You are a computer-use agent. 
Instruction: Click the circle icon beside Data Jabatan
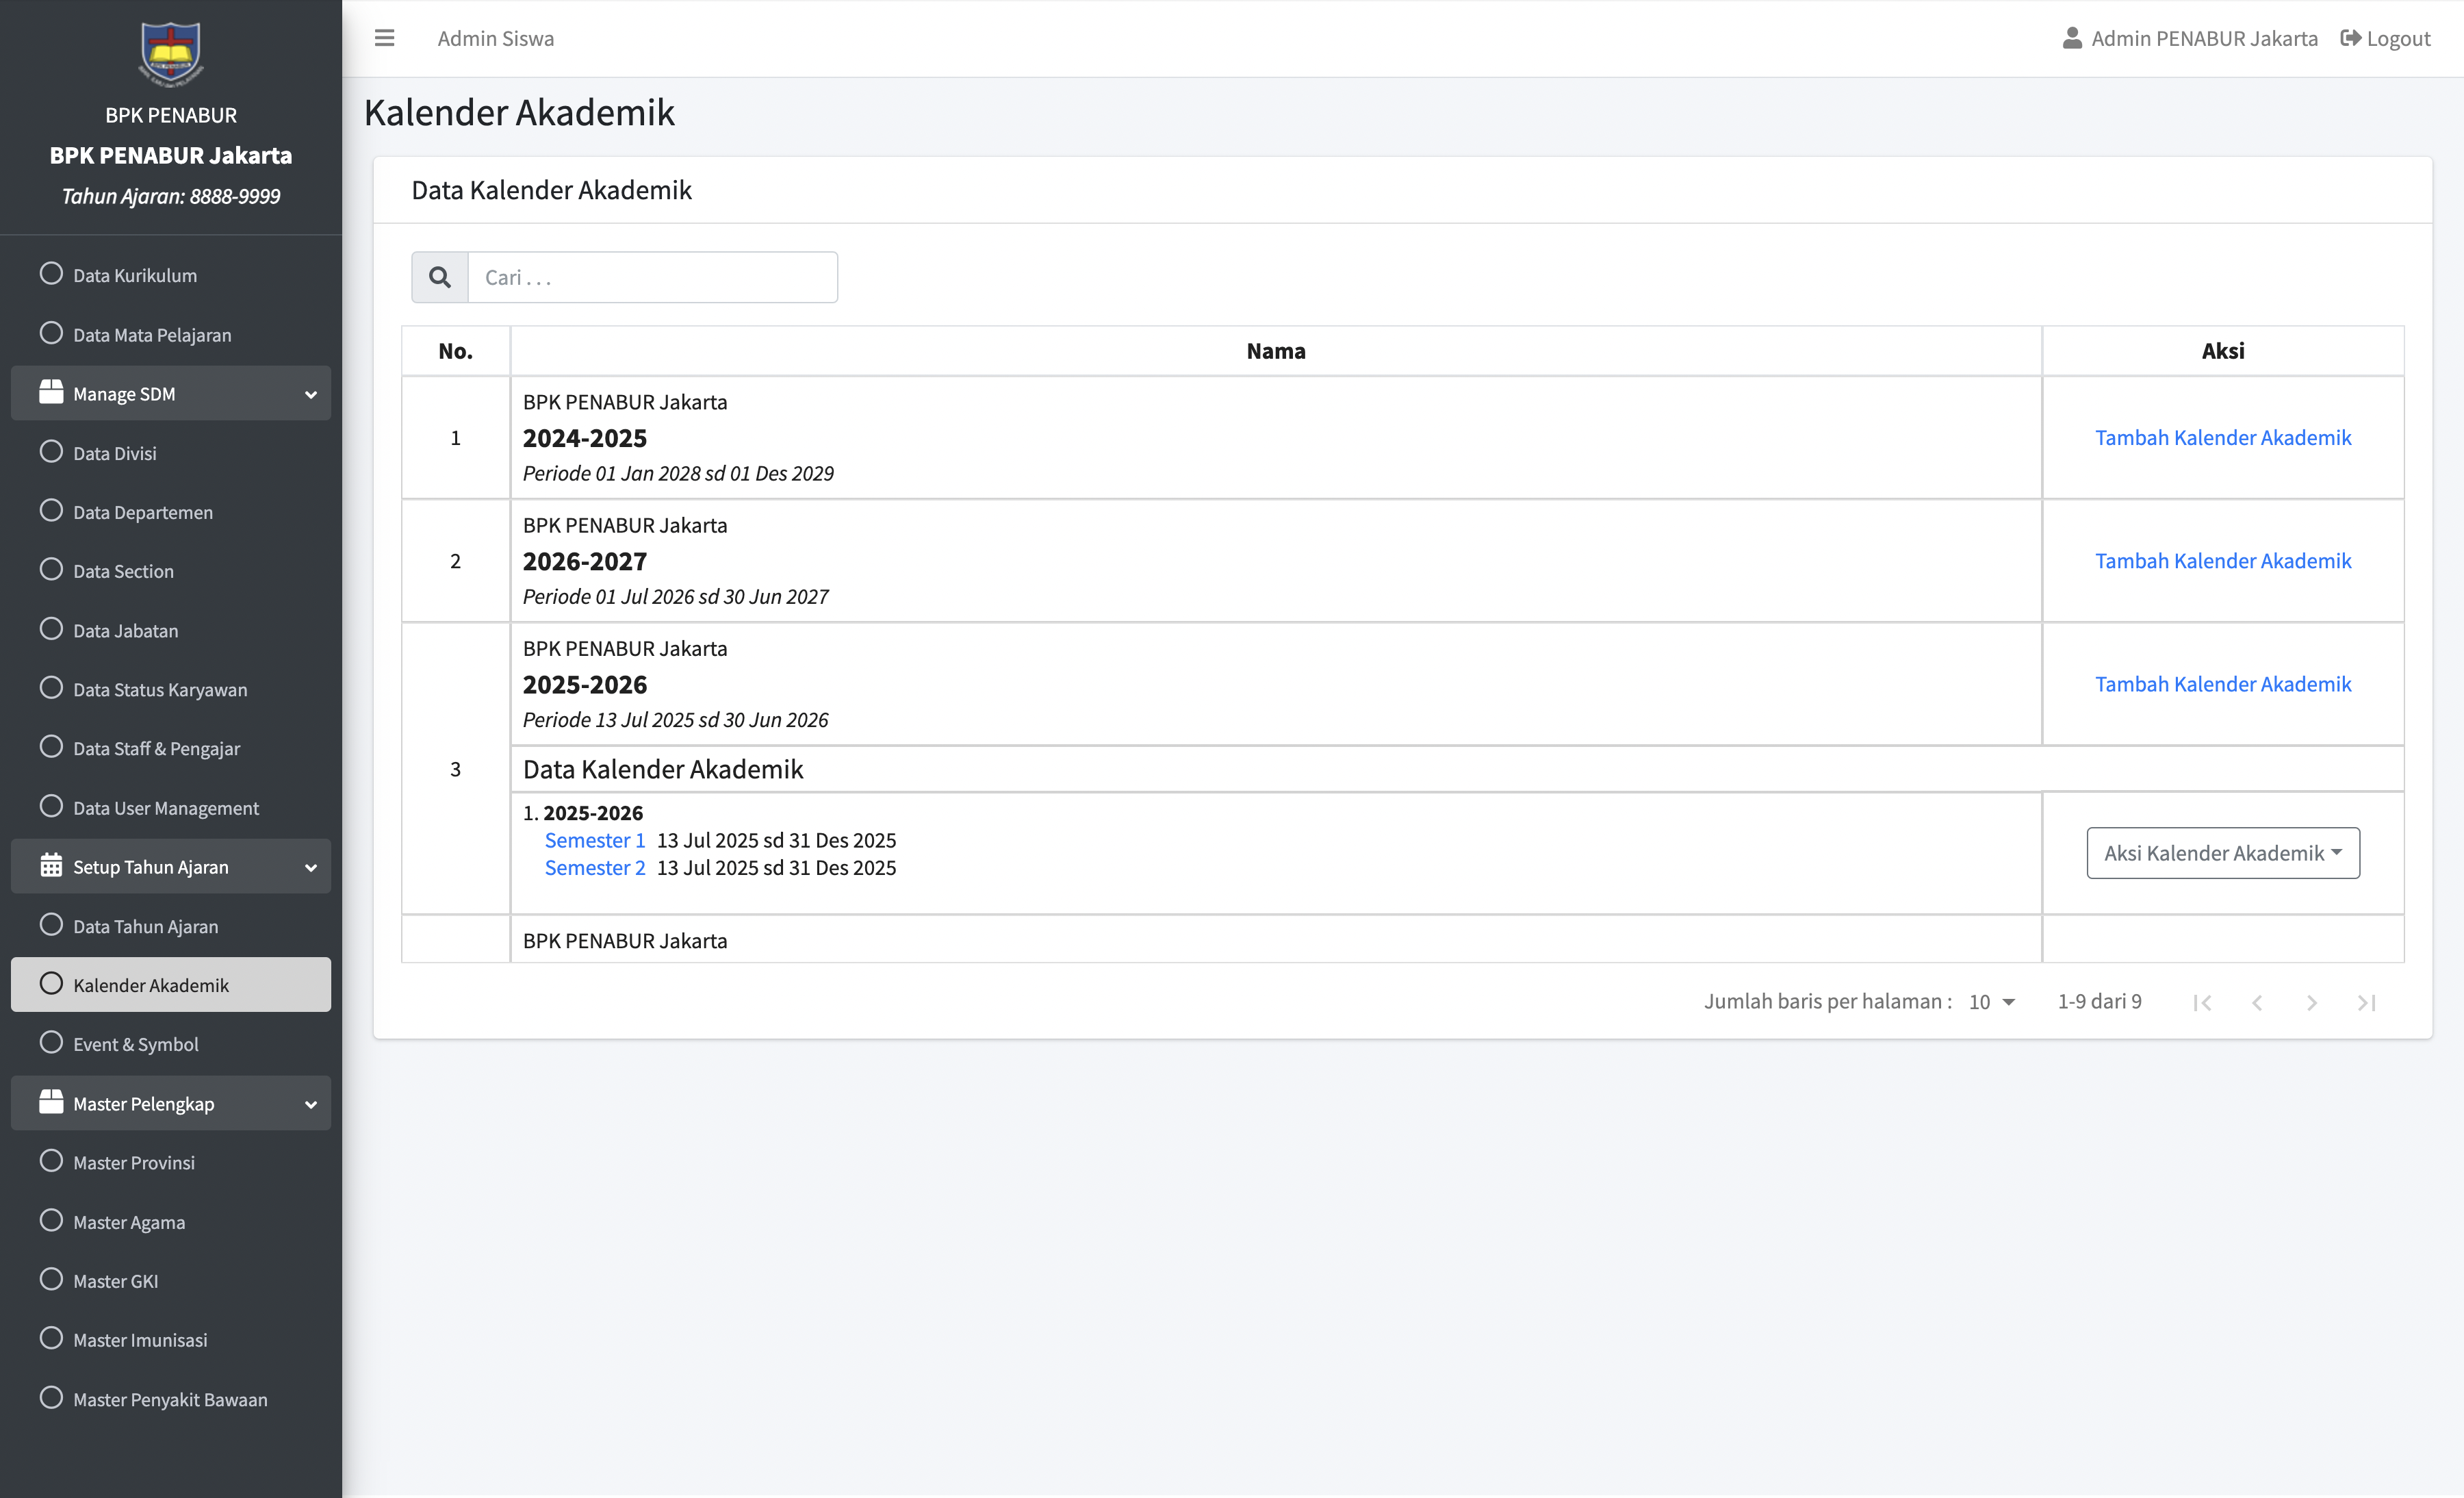[51, 629]
